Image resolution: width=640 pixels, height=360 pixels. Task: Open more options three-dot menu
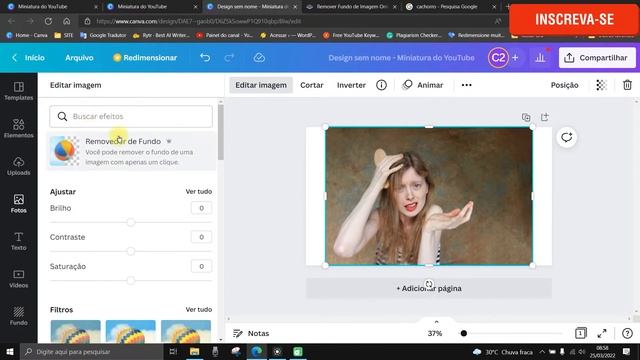pos(466,85)
